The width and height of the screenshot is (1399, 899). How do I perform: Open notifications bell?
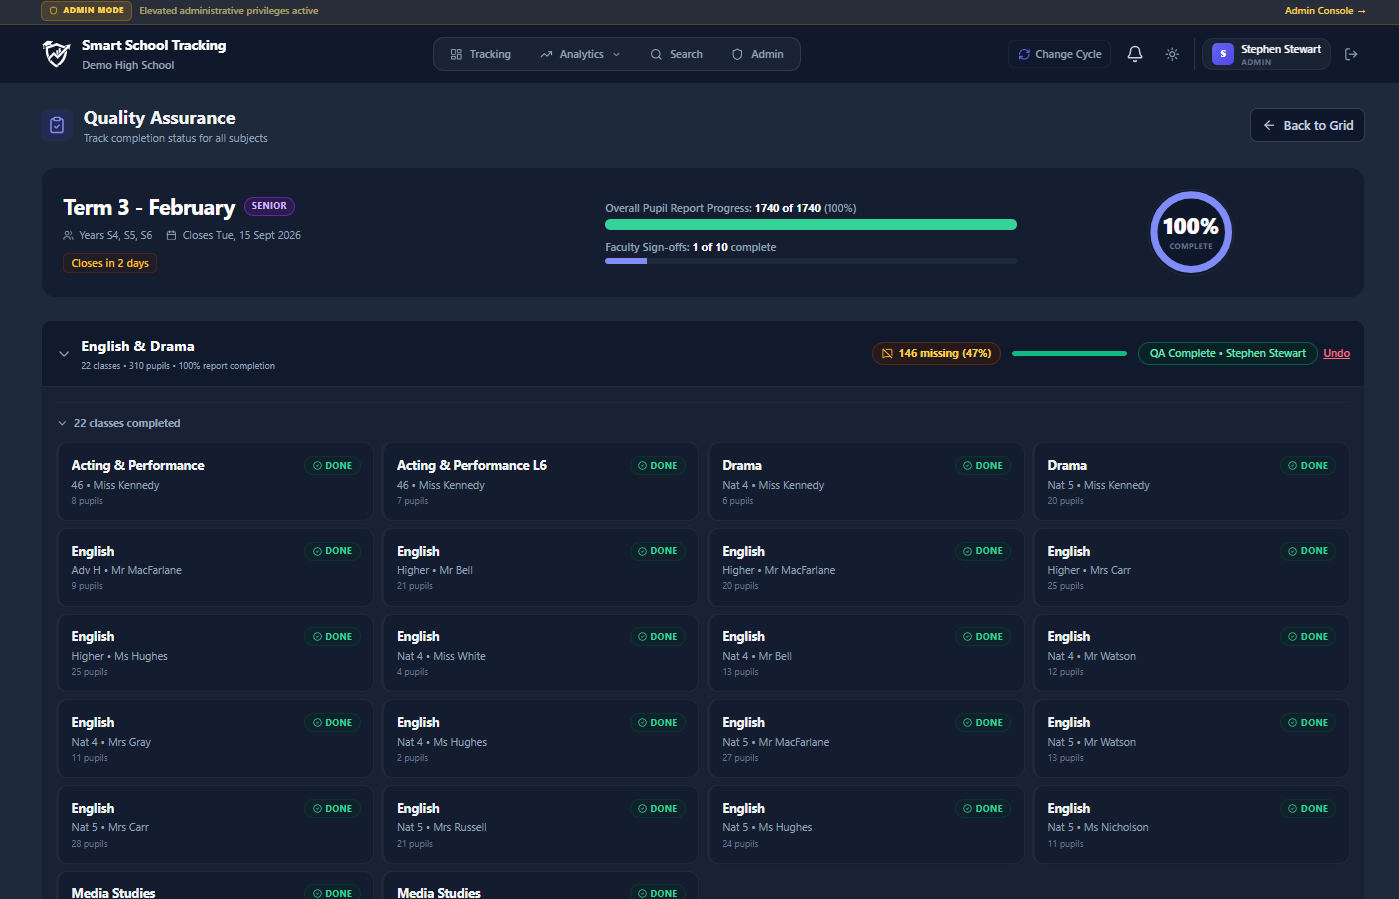pos(1135,54)
